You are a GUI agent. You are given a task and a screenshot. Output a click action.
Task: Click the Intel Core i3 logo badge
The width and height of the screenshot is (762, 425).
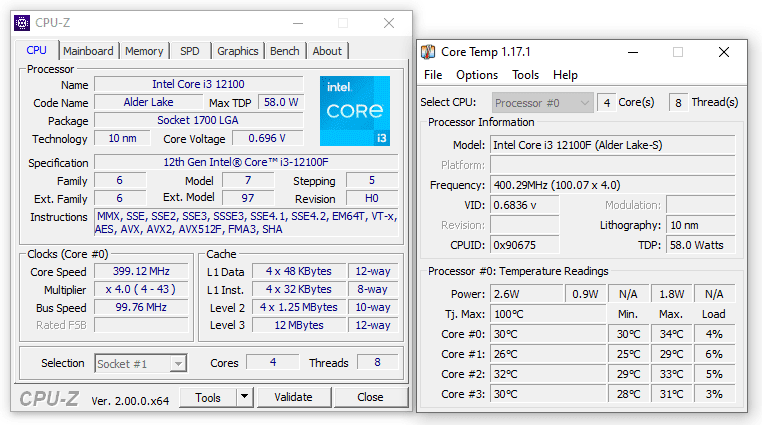355,111
